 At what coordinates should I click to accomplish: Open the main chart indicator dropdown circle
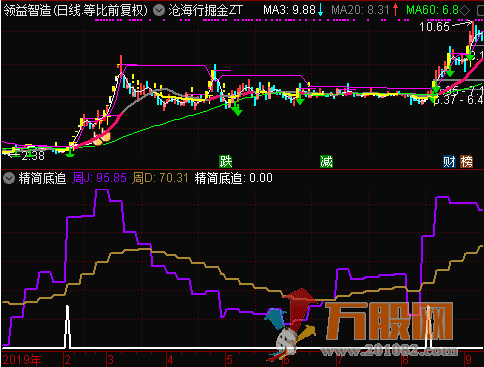(159, 10)
